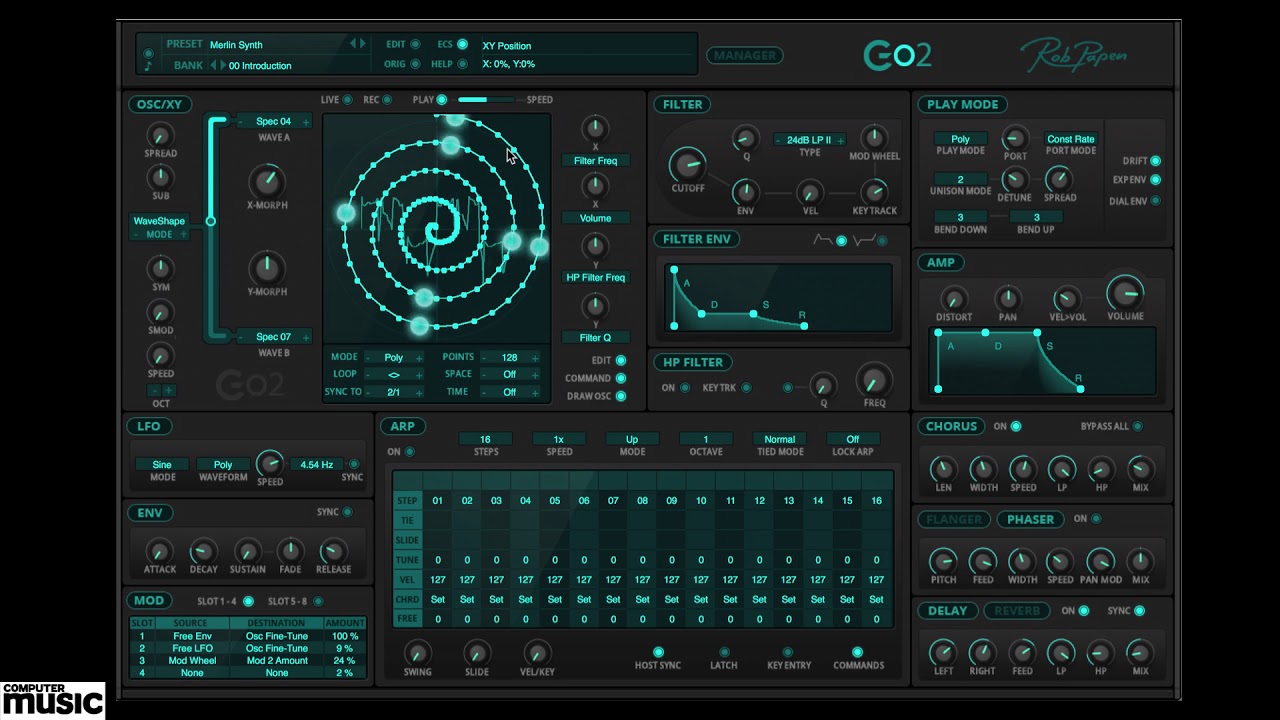Switch to the Flanger tab
1280x720 pixels.
pos(954,519)
